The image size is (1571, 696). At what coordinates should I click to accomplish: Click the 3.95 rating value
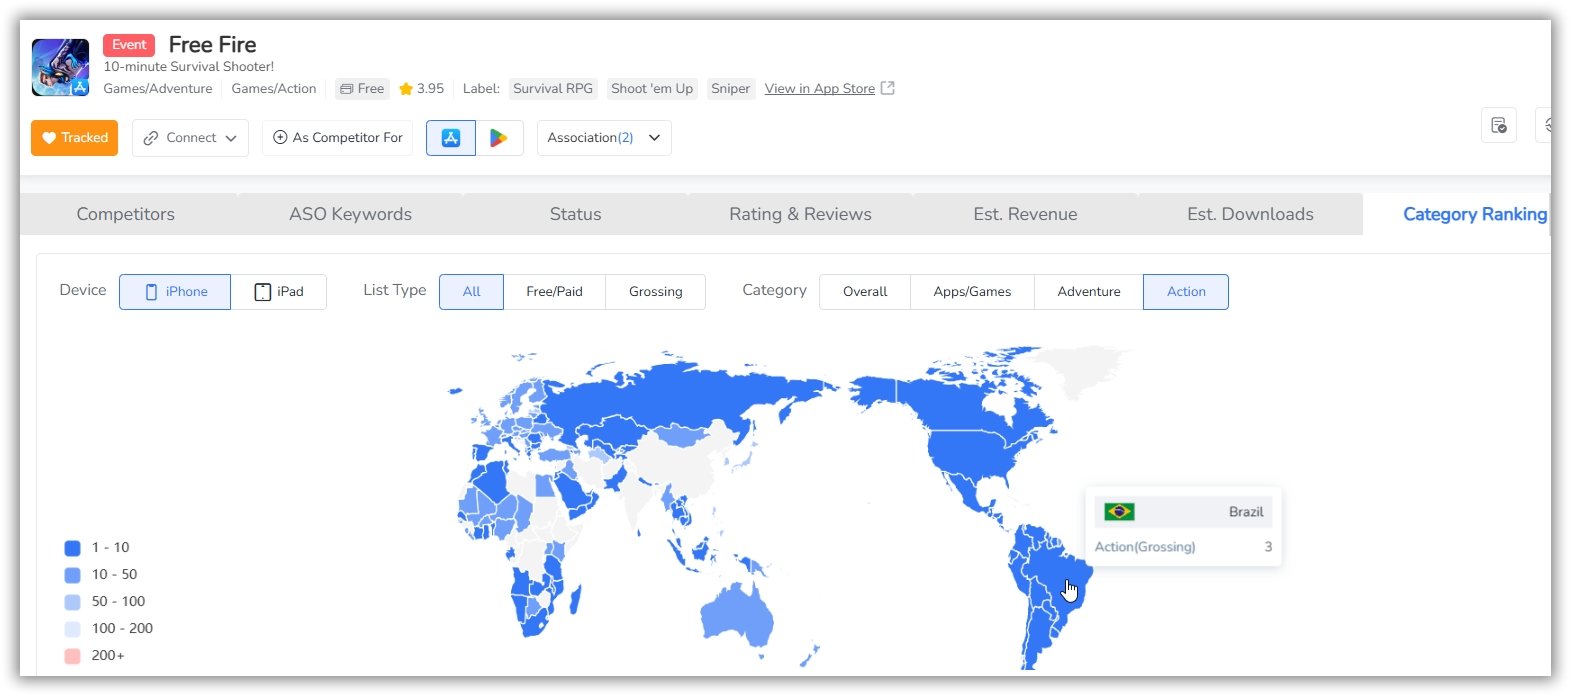point(431,89)
